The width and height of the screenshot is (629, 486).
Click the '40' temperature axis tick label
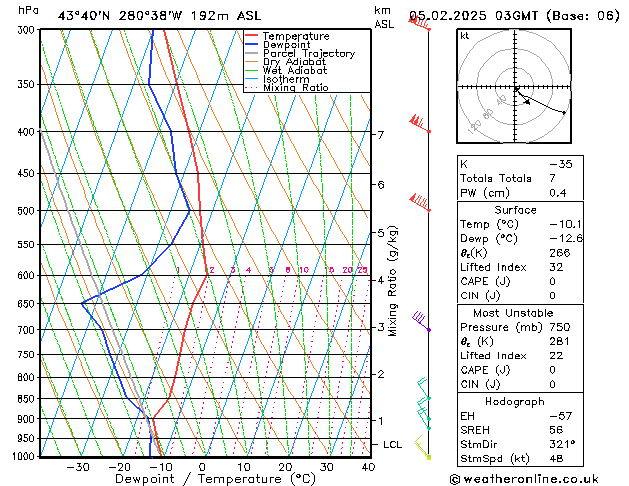click(368, 467)
